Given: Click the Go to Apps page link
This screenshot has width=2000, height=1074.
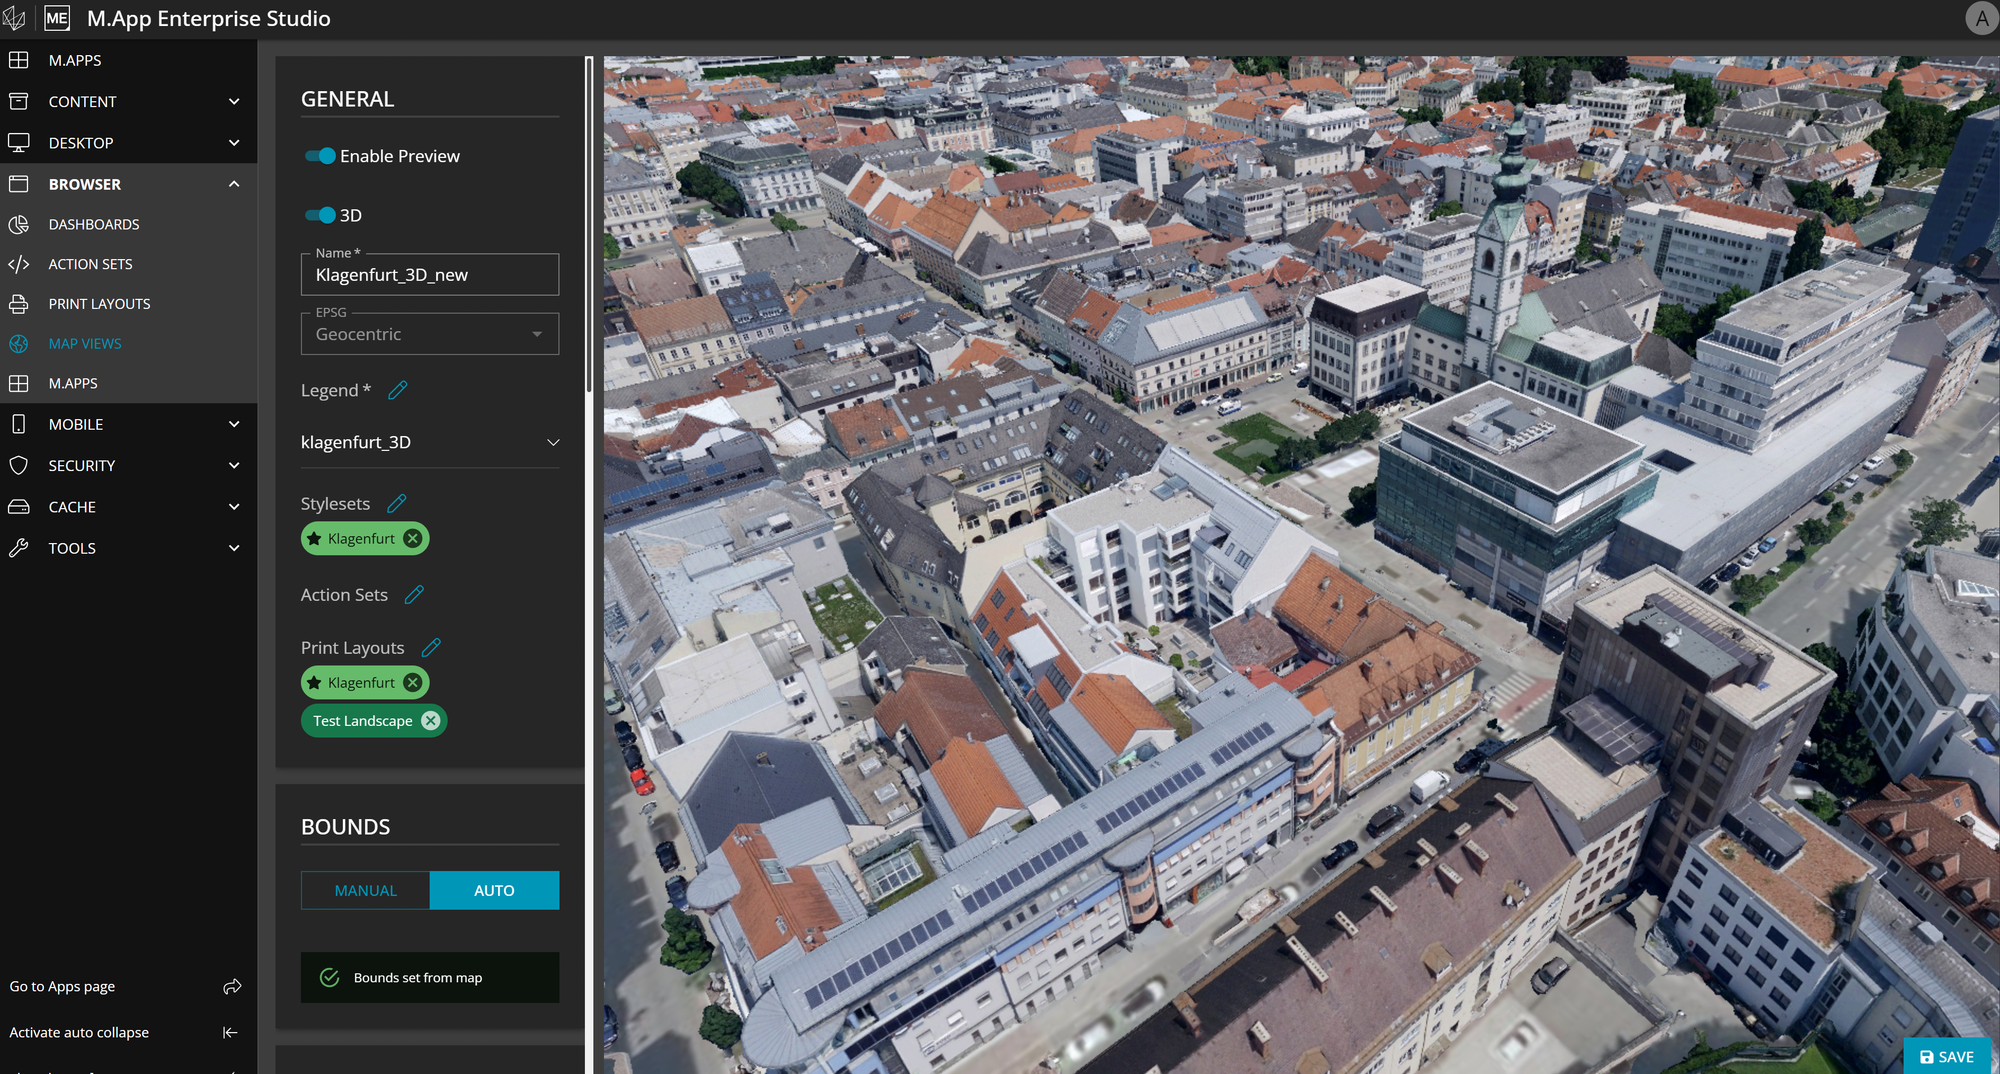Looking at the screenshot, I should (62, 987).
